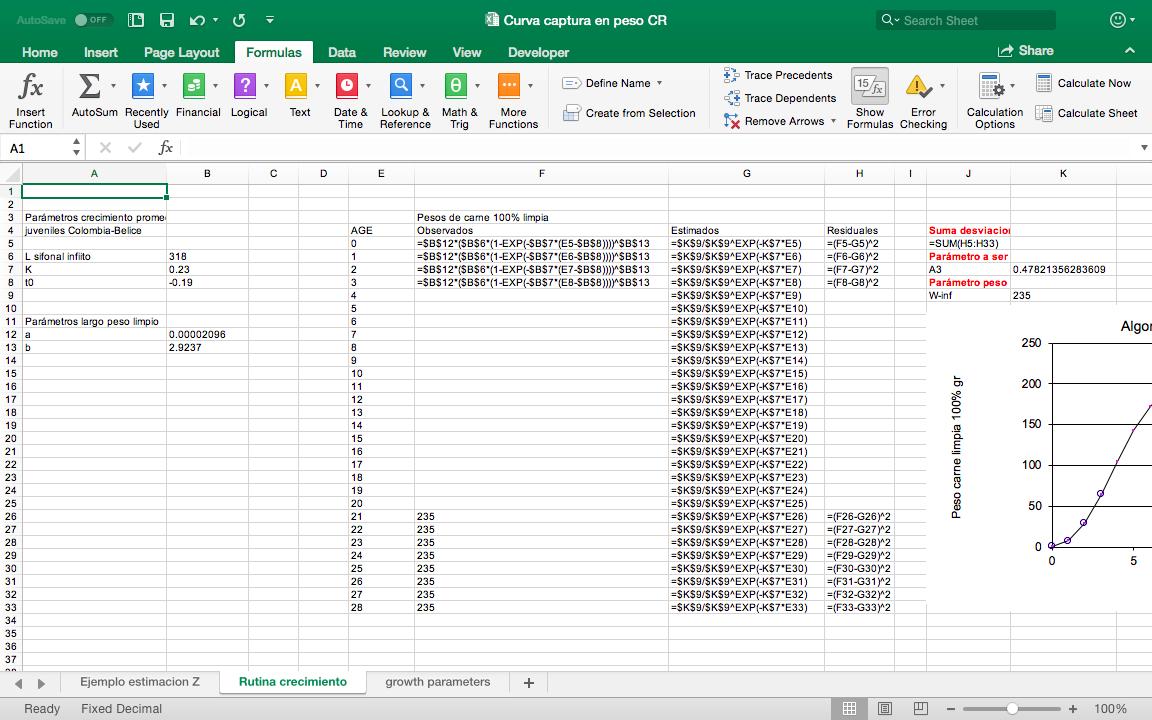Select column G header

pos(746,173)
